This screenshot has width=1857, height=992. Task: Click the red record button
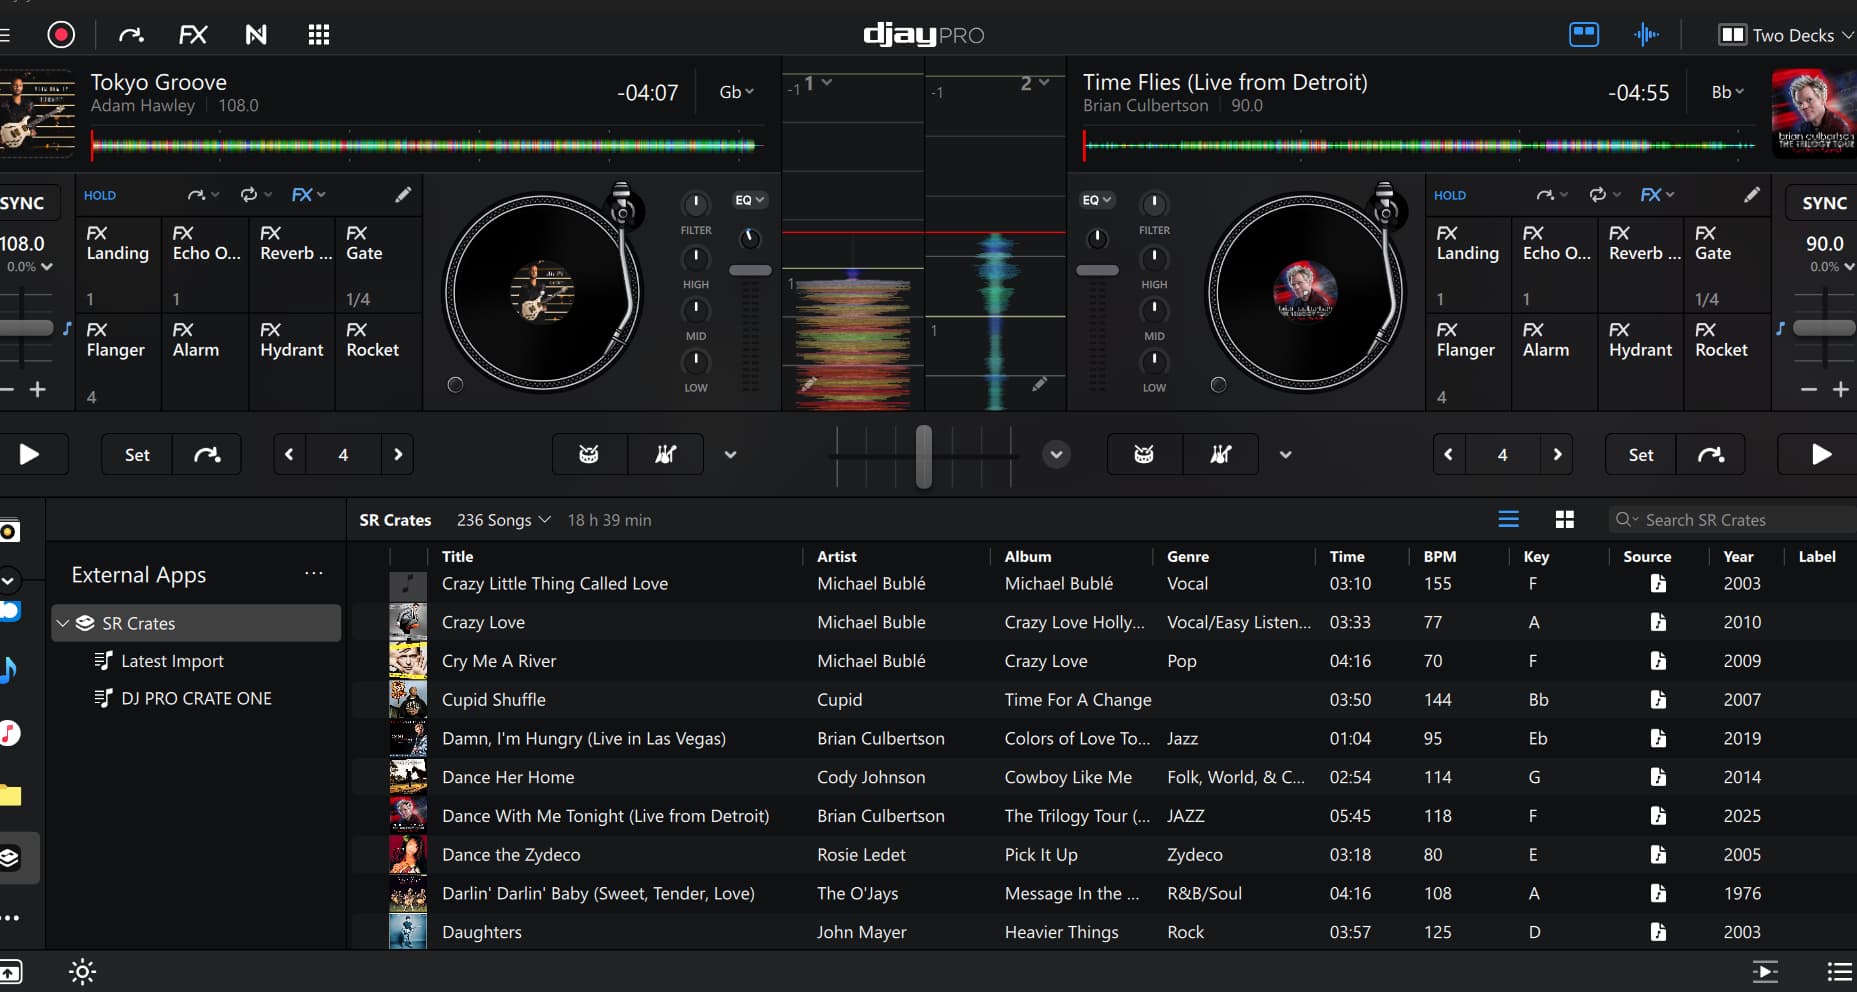pos(61,35)
